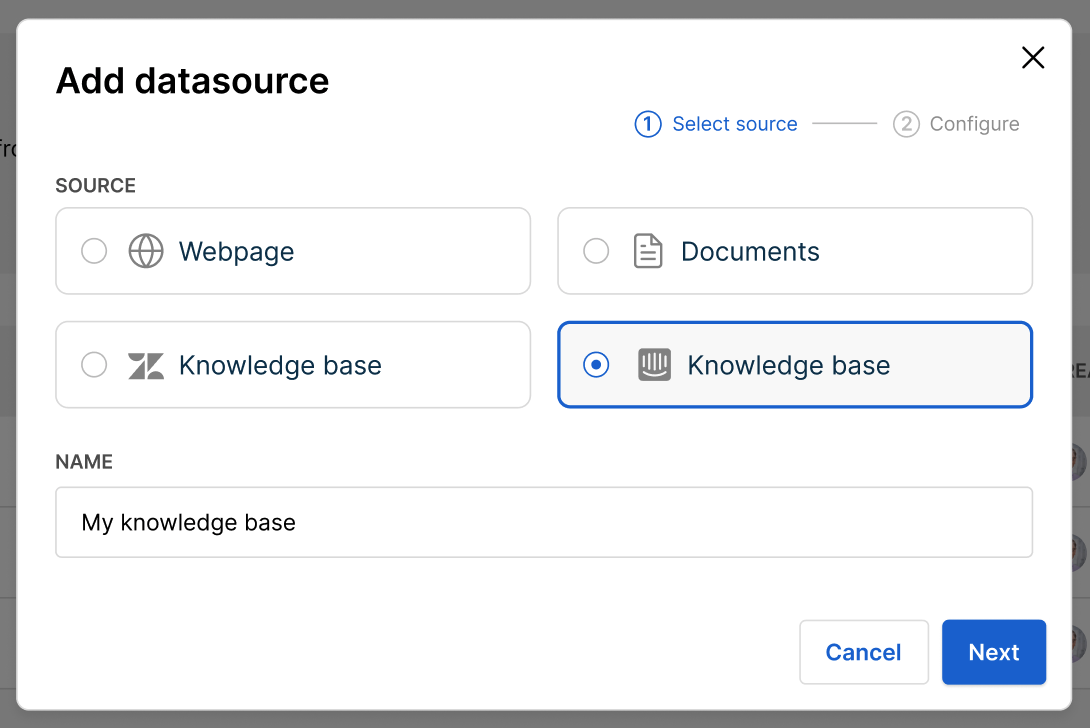Go to the Select source step label
This screenshot has height=728, width=1090.
tap(734, 124)
